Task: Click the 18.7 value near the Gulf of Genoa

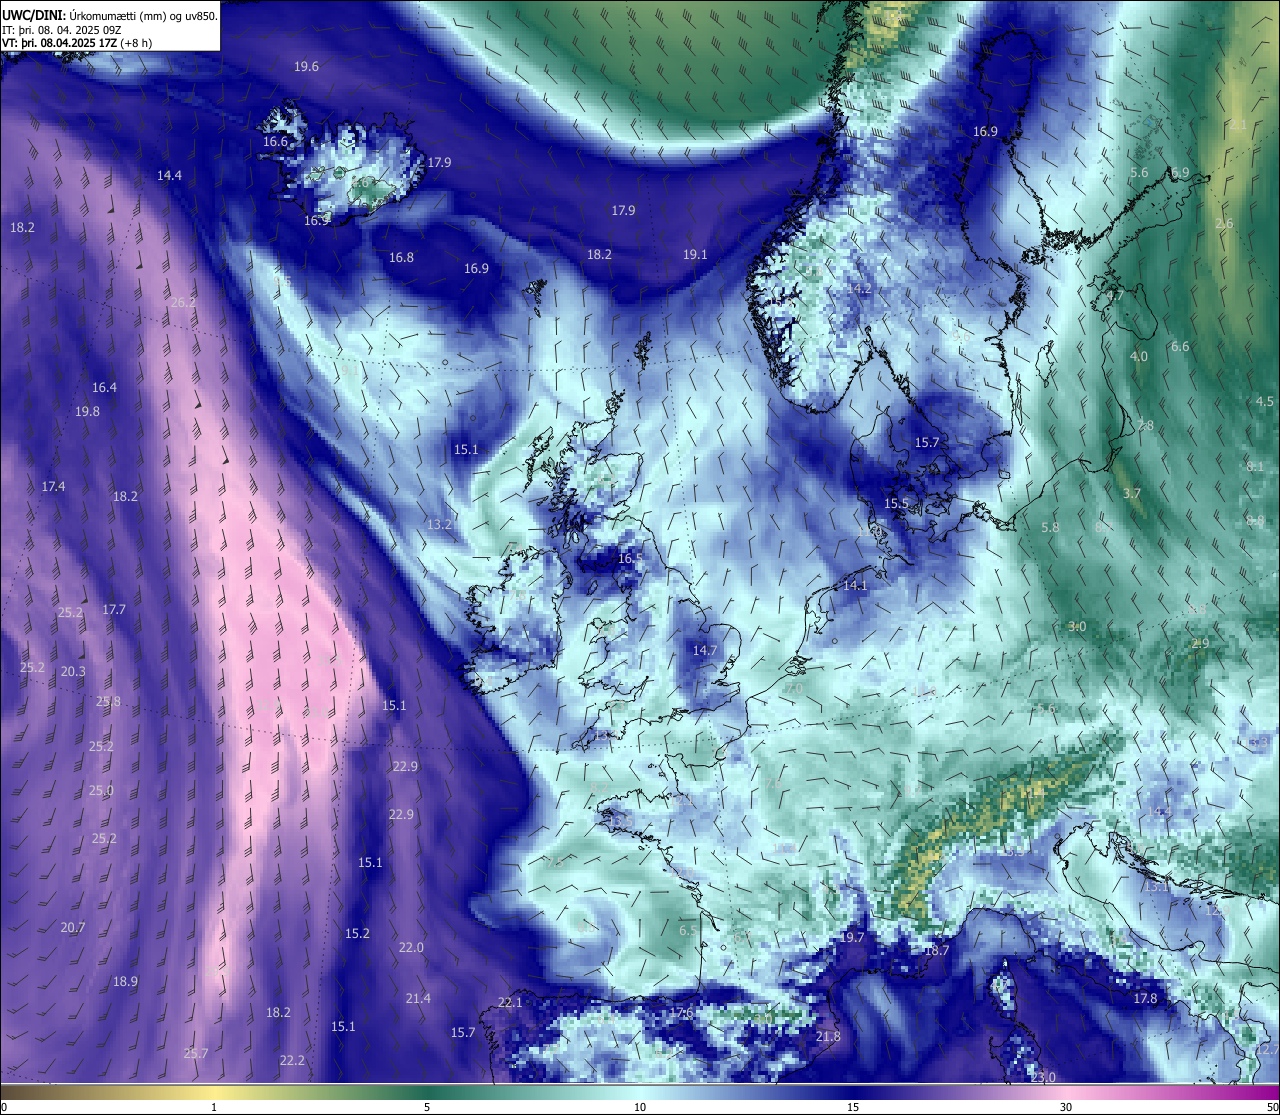Action: click(x=937, y=951)
